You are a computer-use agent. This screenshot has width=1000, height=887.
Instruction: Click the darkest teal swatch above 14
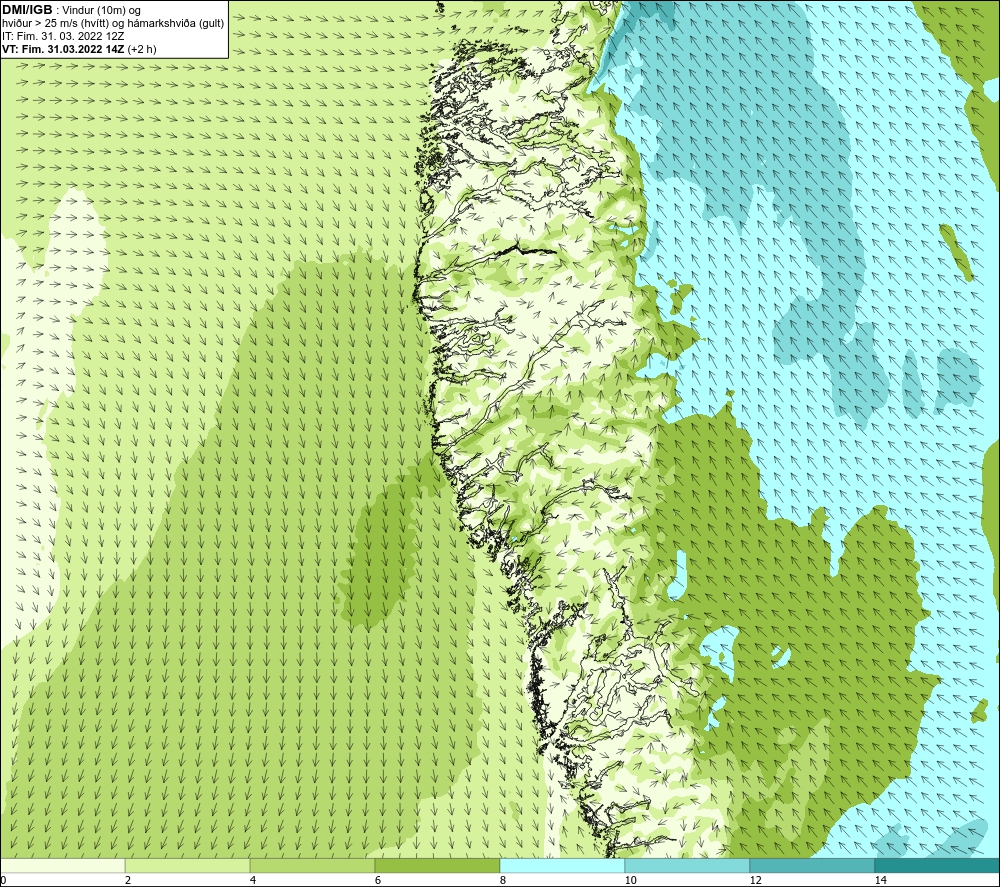tap(938, 865)
